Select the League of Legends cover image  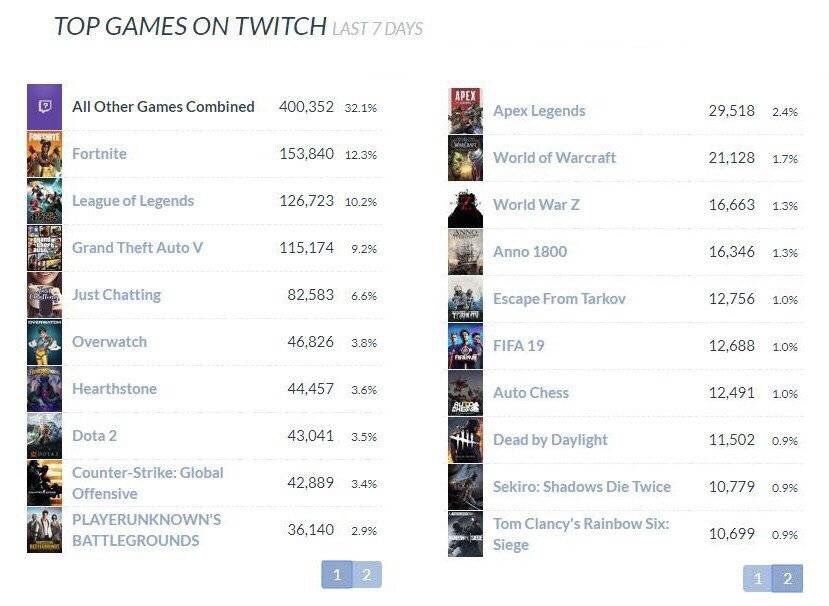click(44, 201)
